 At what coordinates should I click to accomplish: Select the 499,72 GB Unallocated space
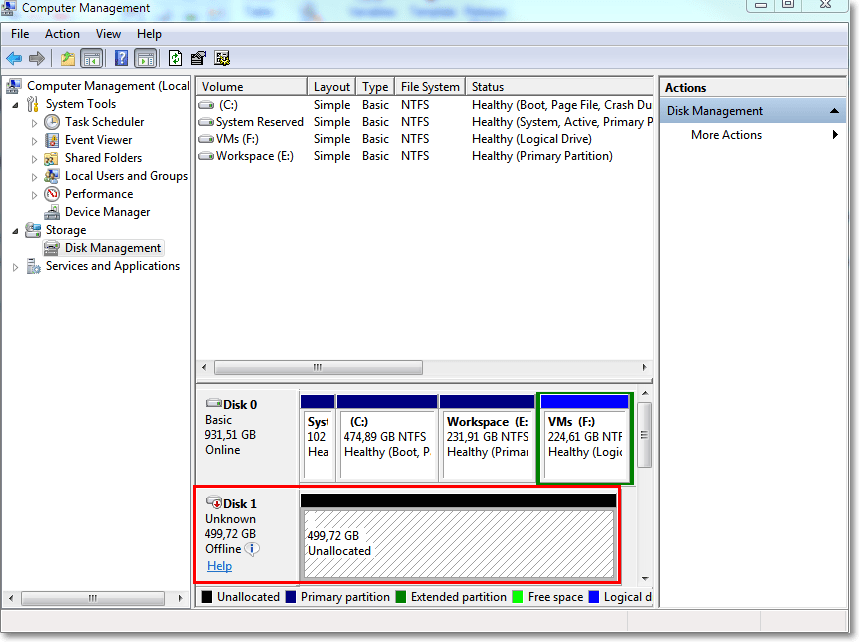(458, 544)
